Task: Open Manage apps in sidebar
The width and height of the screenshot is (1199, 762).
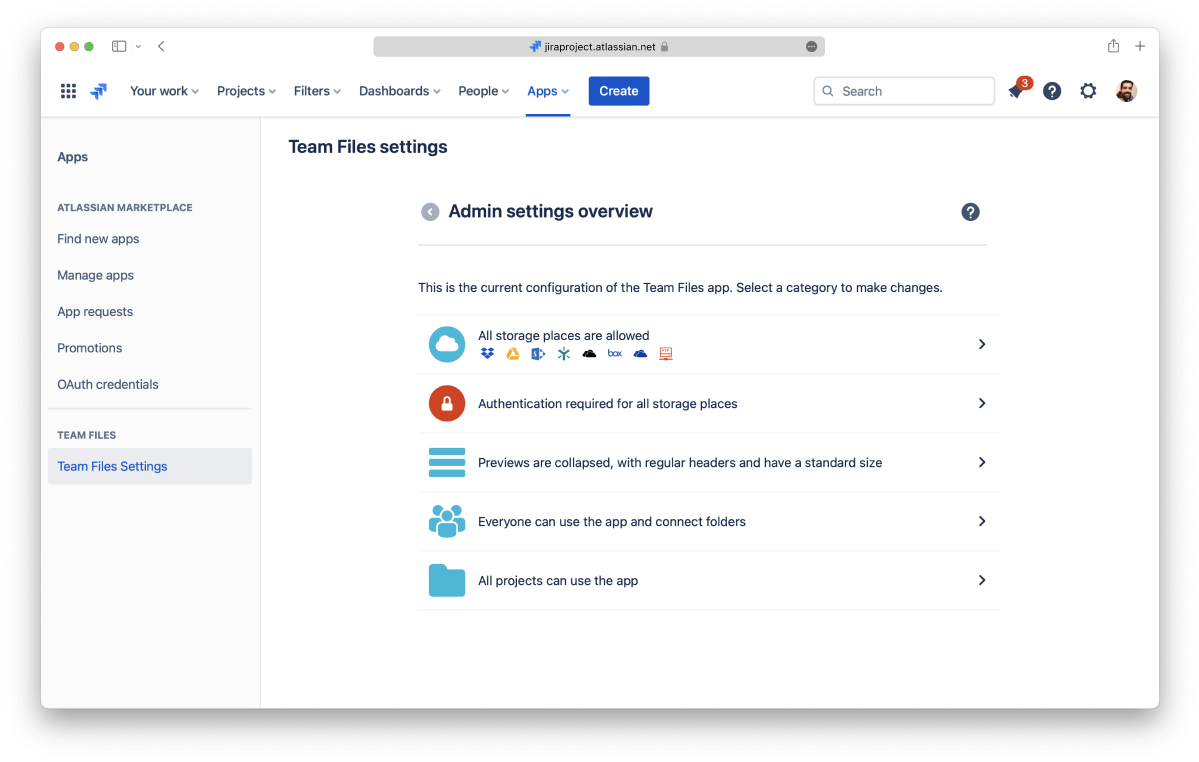Action: click(x=96, y=275)
